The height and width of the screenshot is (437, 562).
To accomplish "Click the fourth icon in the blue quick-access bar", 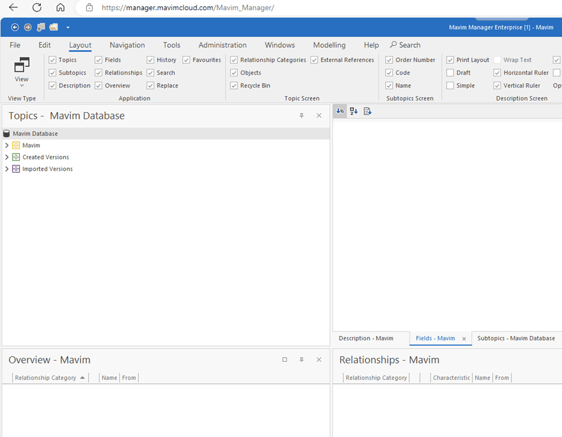I will [x=54, y=27].
